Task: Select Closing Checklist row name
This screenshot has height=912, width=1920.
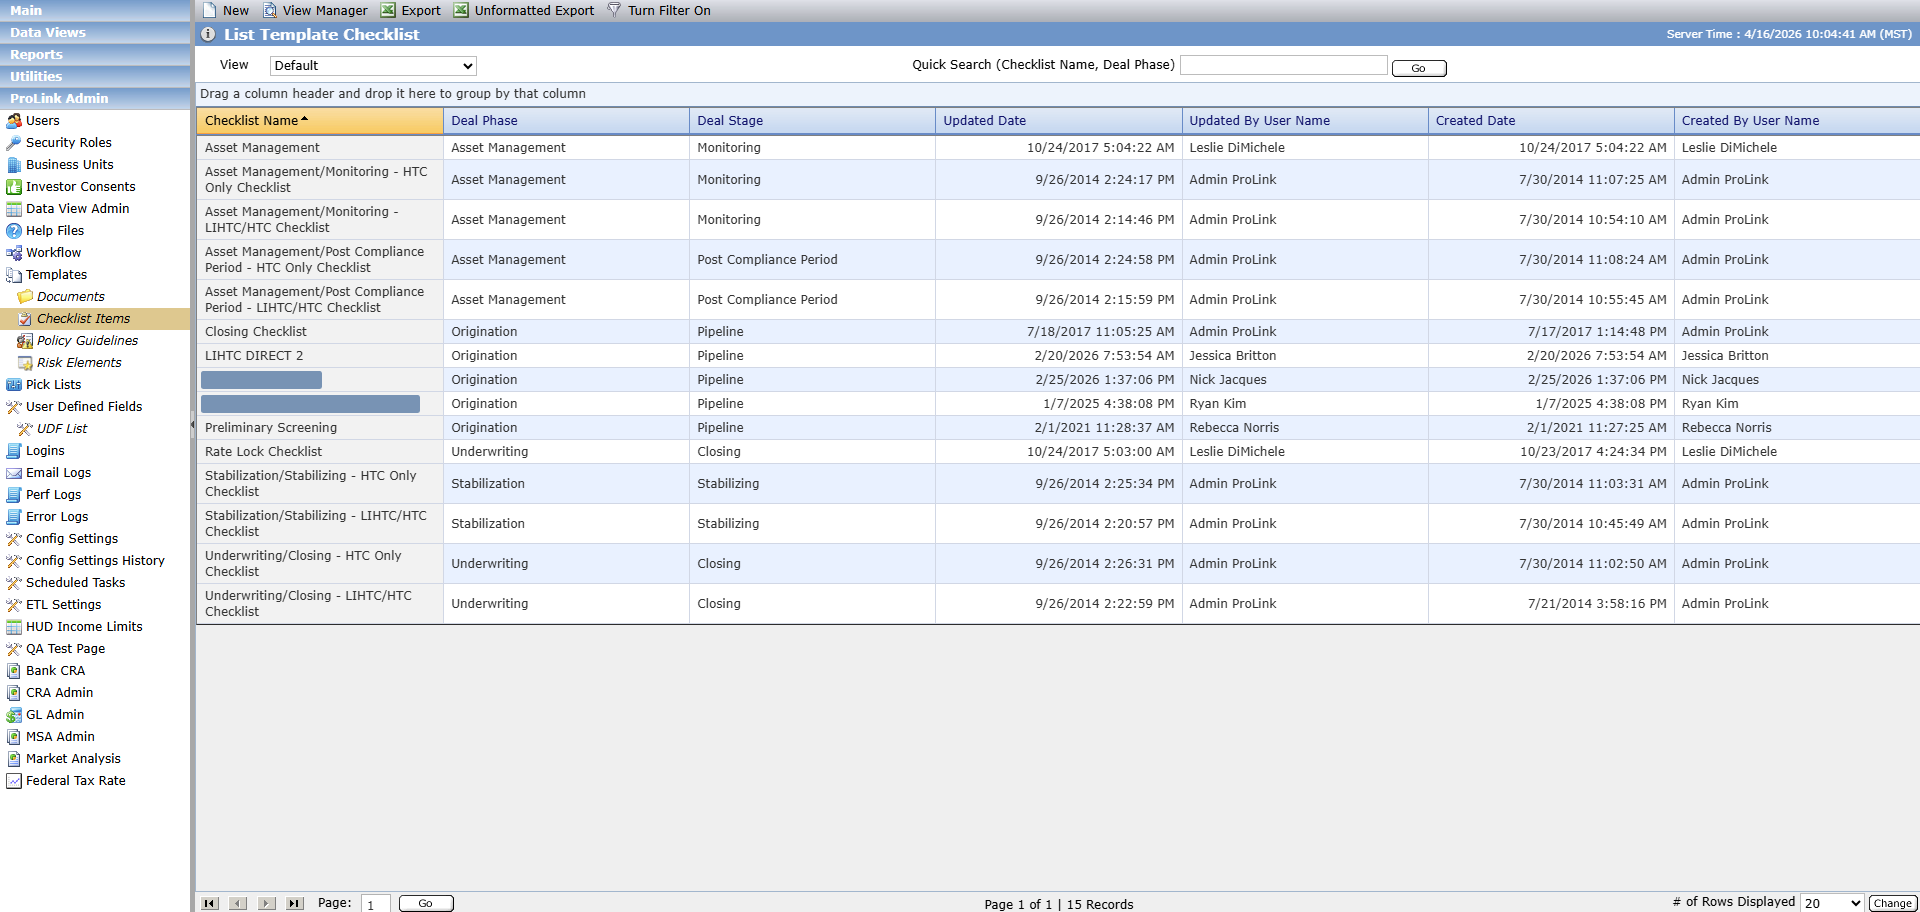Action: click(x=256, y=332)
